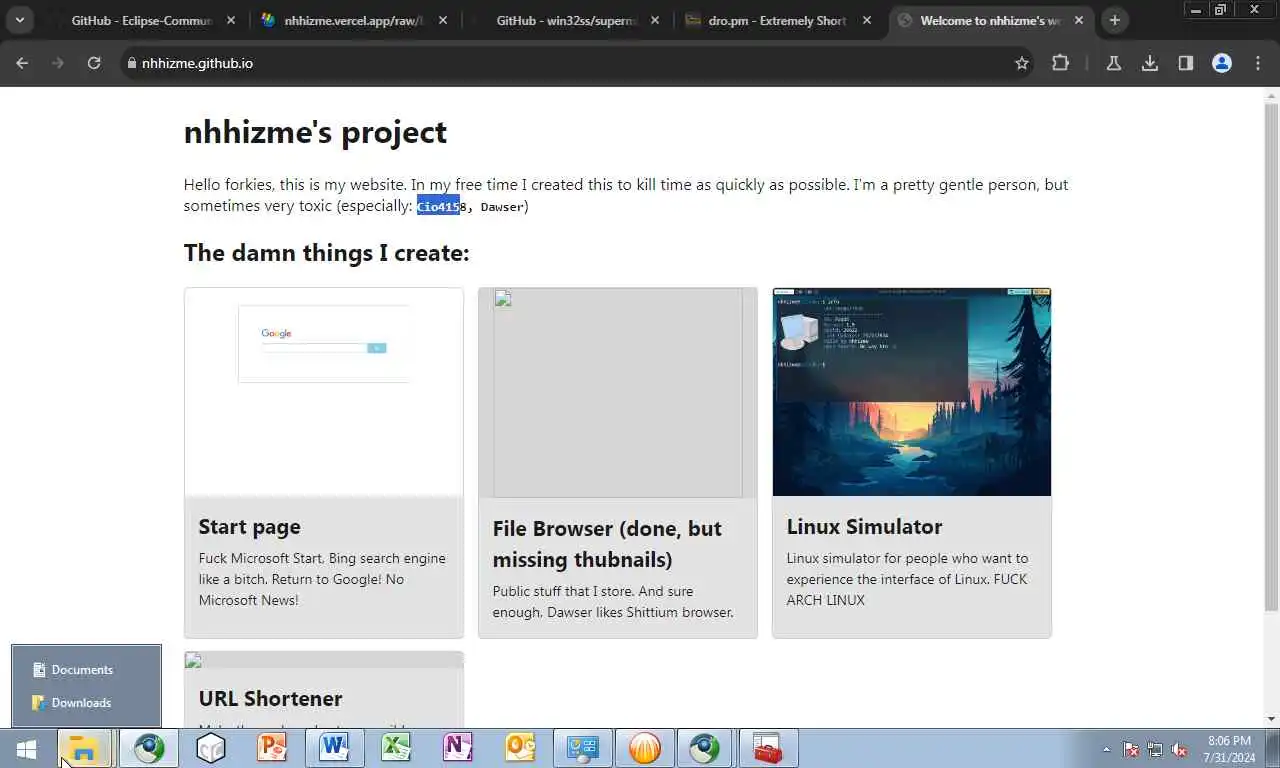Switch to GitHub - win32ss/superm tab
The width and height of the screenshot is (1280, 768).
(x=566, y=20)
